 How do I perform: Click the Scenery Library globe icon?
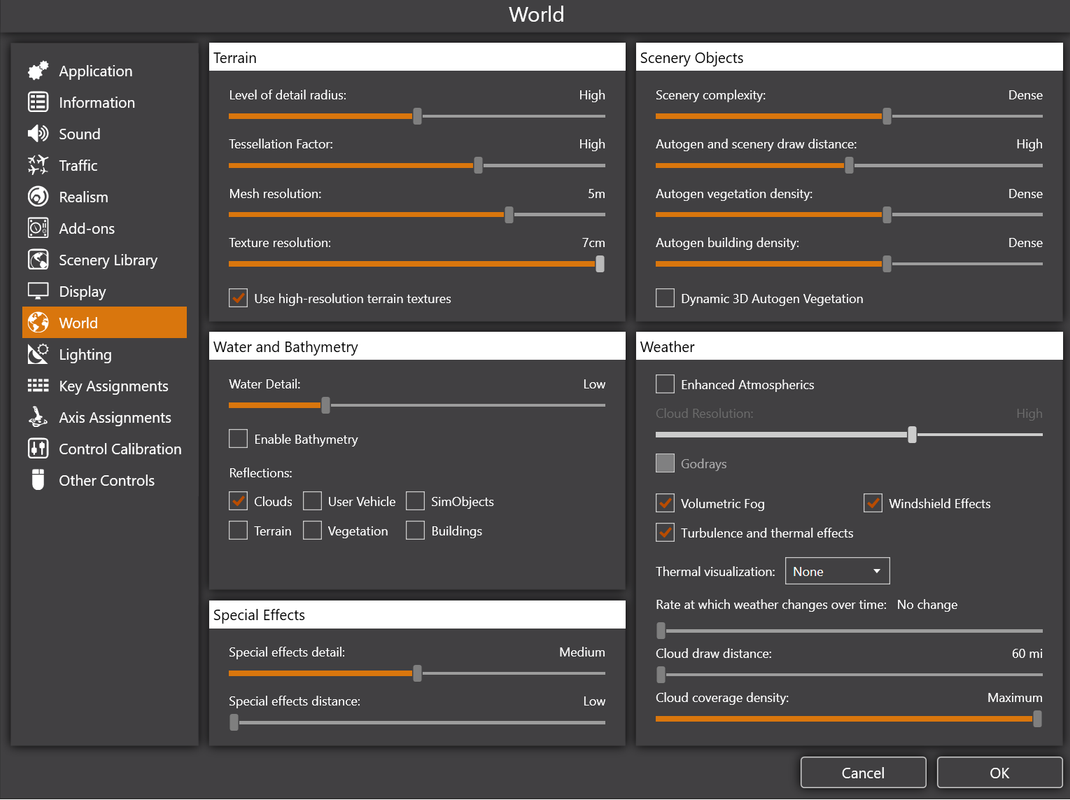tap(38, 259)
